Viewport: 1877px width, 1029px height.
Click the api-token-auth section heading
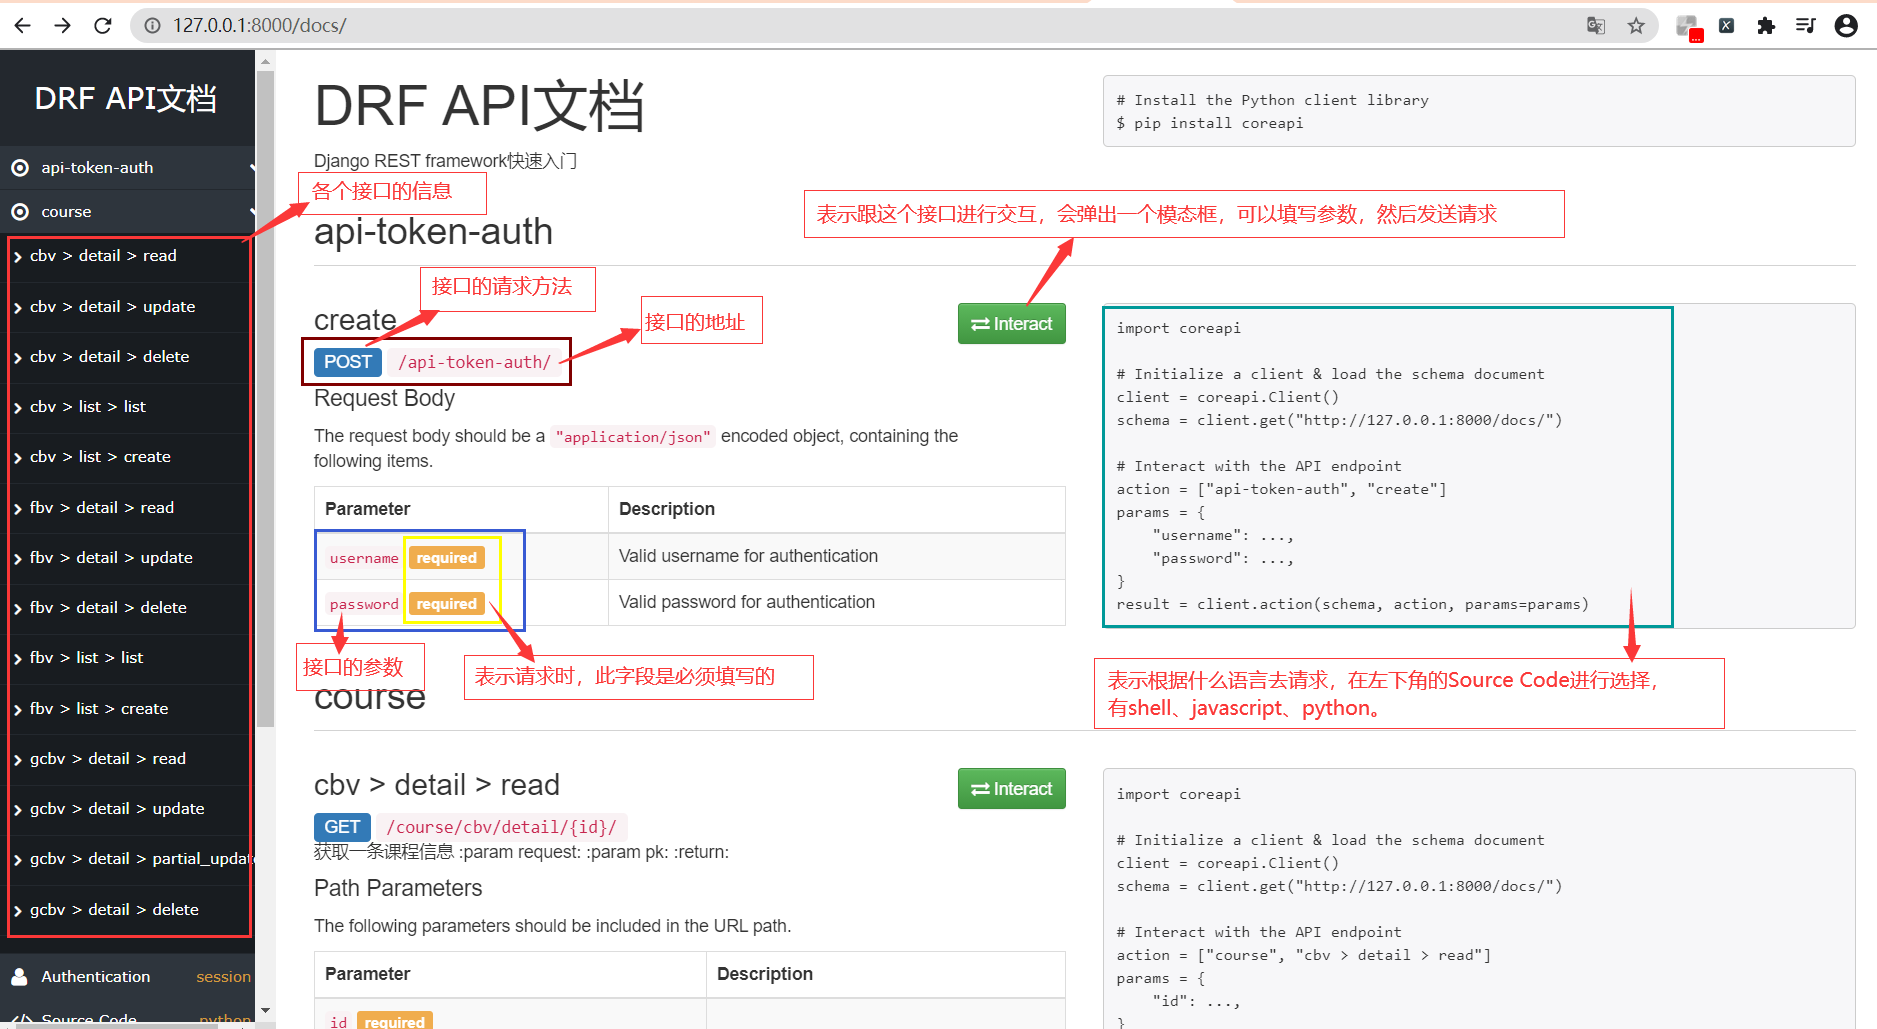tap(433, 232)
